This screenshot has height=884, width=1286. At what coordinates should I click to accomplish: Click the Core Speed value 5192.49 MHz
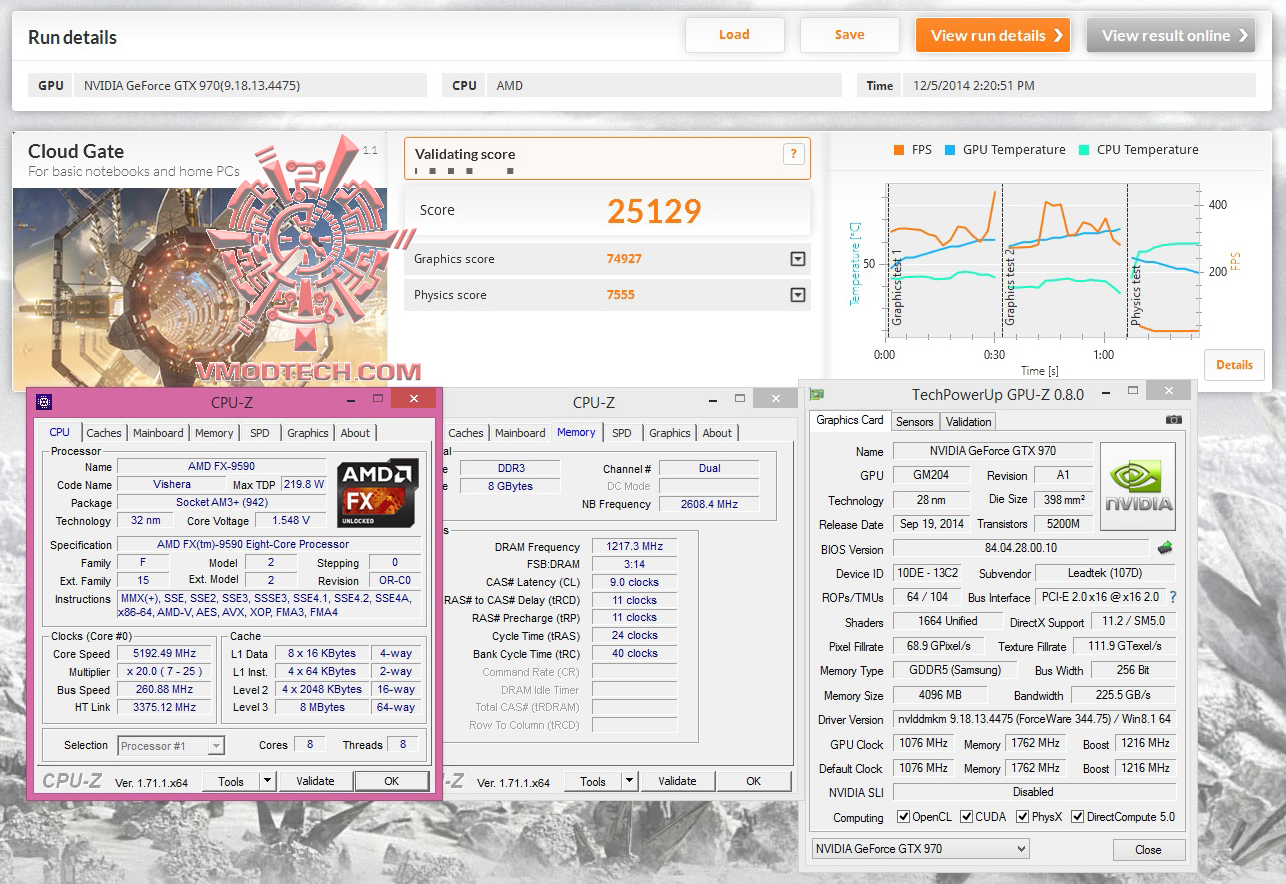(x=166, y=654)
